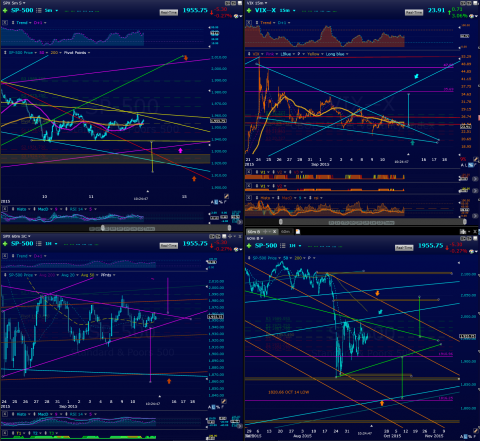Click the 23.91 VIX price readout
480x441 pixels.
click(x=437, y=10)
